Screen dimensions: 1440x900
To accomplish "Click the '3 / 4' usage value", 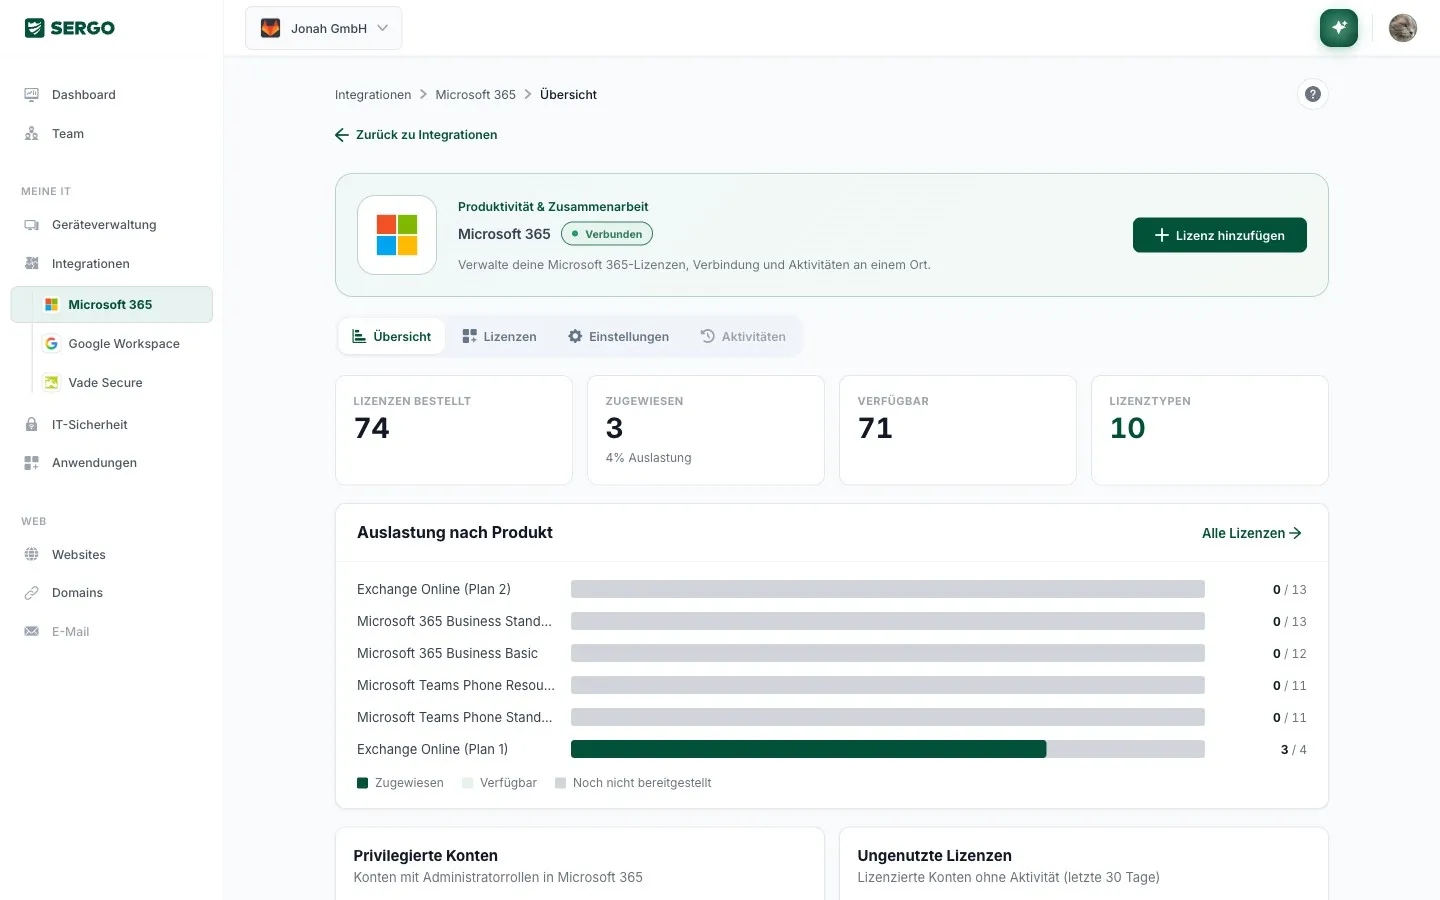I will pyautogui.click(x=1294, y=750).
